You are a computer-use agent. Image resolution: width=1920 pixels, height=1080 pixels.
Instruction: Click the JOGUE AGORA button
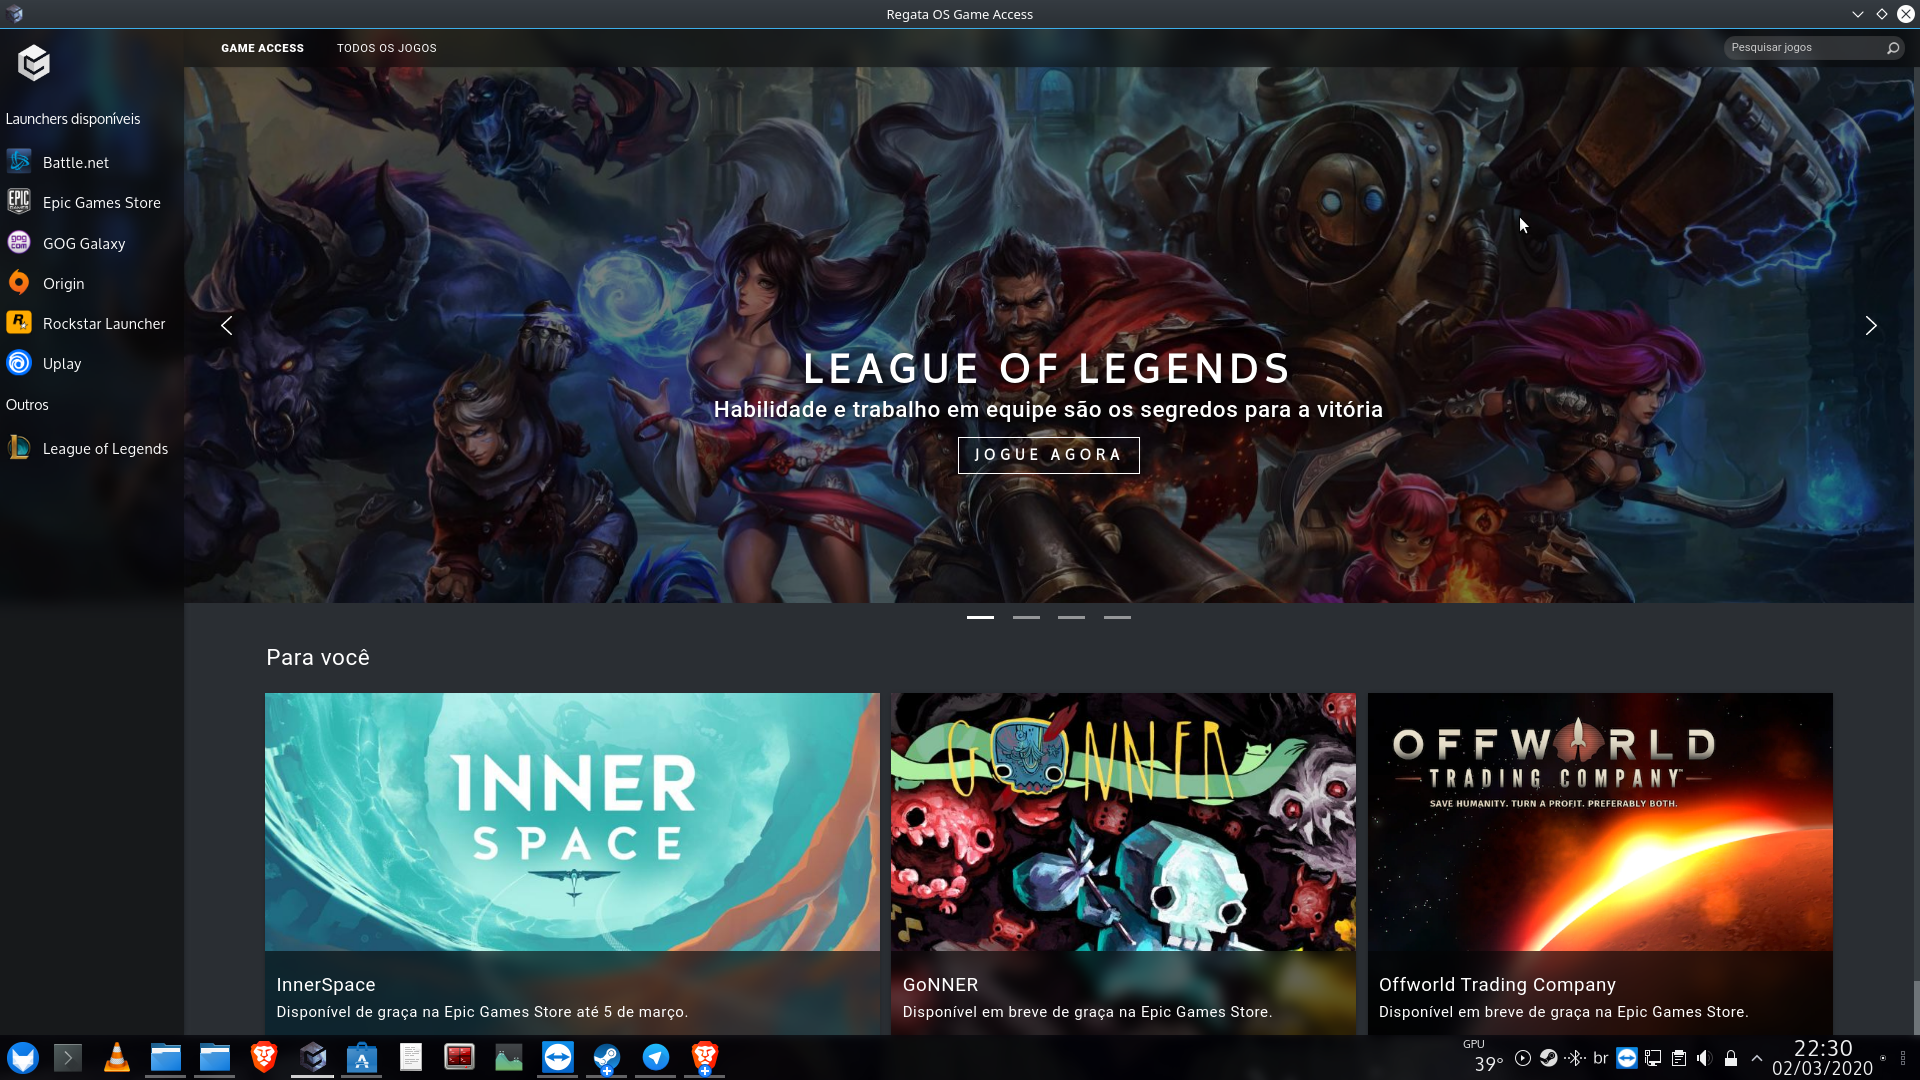[x=1048, y=455]
